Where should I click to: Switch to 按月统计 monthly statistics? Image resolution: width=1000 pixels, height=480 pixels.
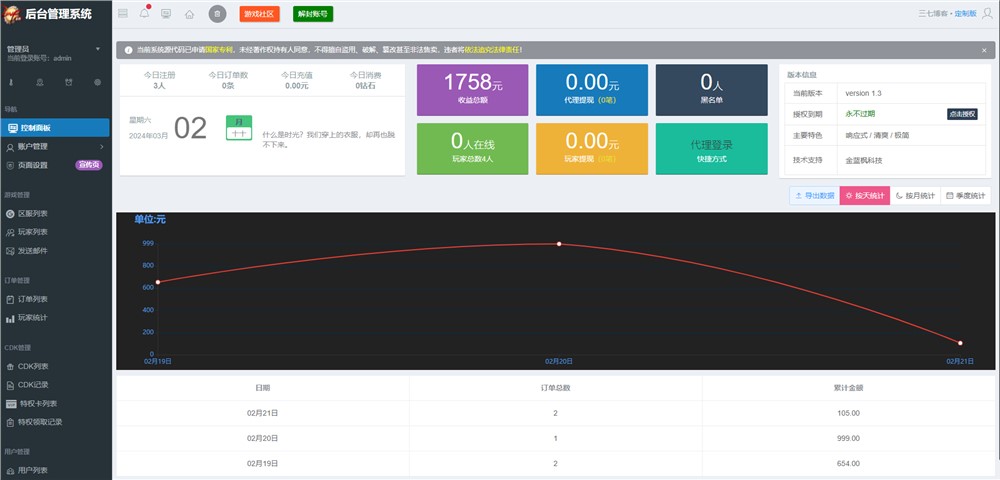coord(916,196)
